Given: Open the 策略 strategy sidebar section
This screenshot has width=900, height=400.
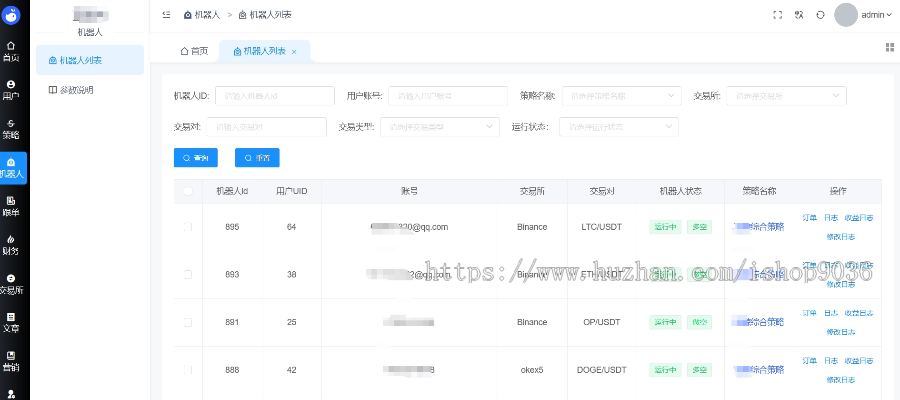Looking at the screenshot, I should point(11,129).
